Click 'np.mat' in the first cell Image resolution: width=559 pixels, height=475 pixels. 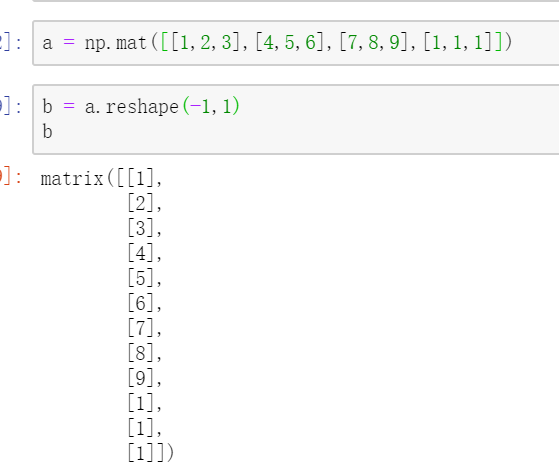[116, 43]
